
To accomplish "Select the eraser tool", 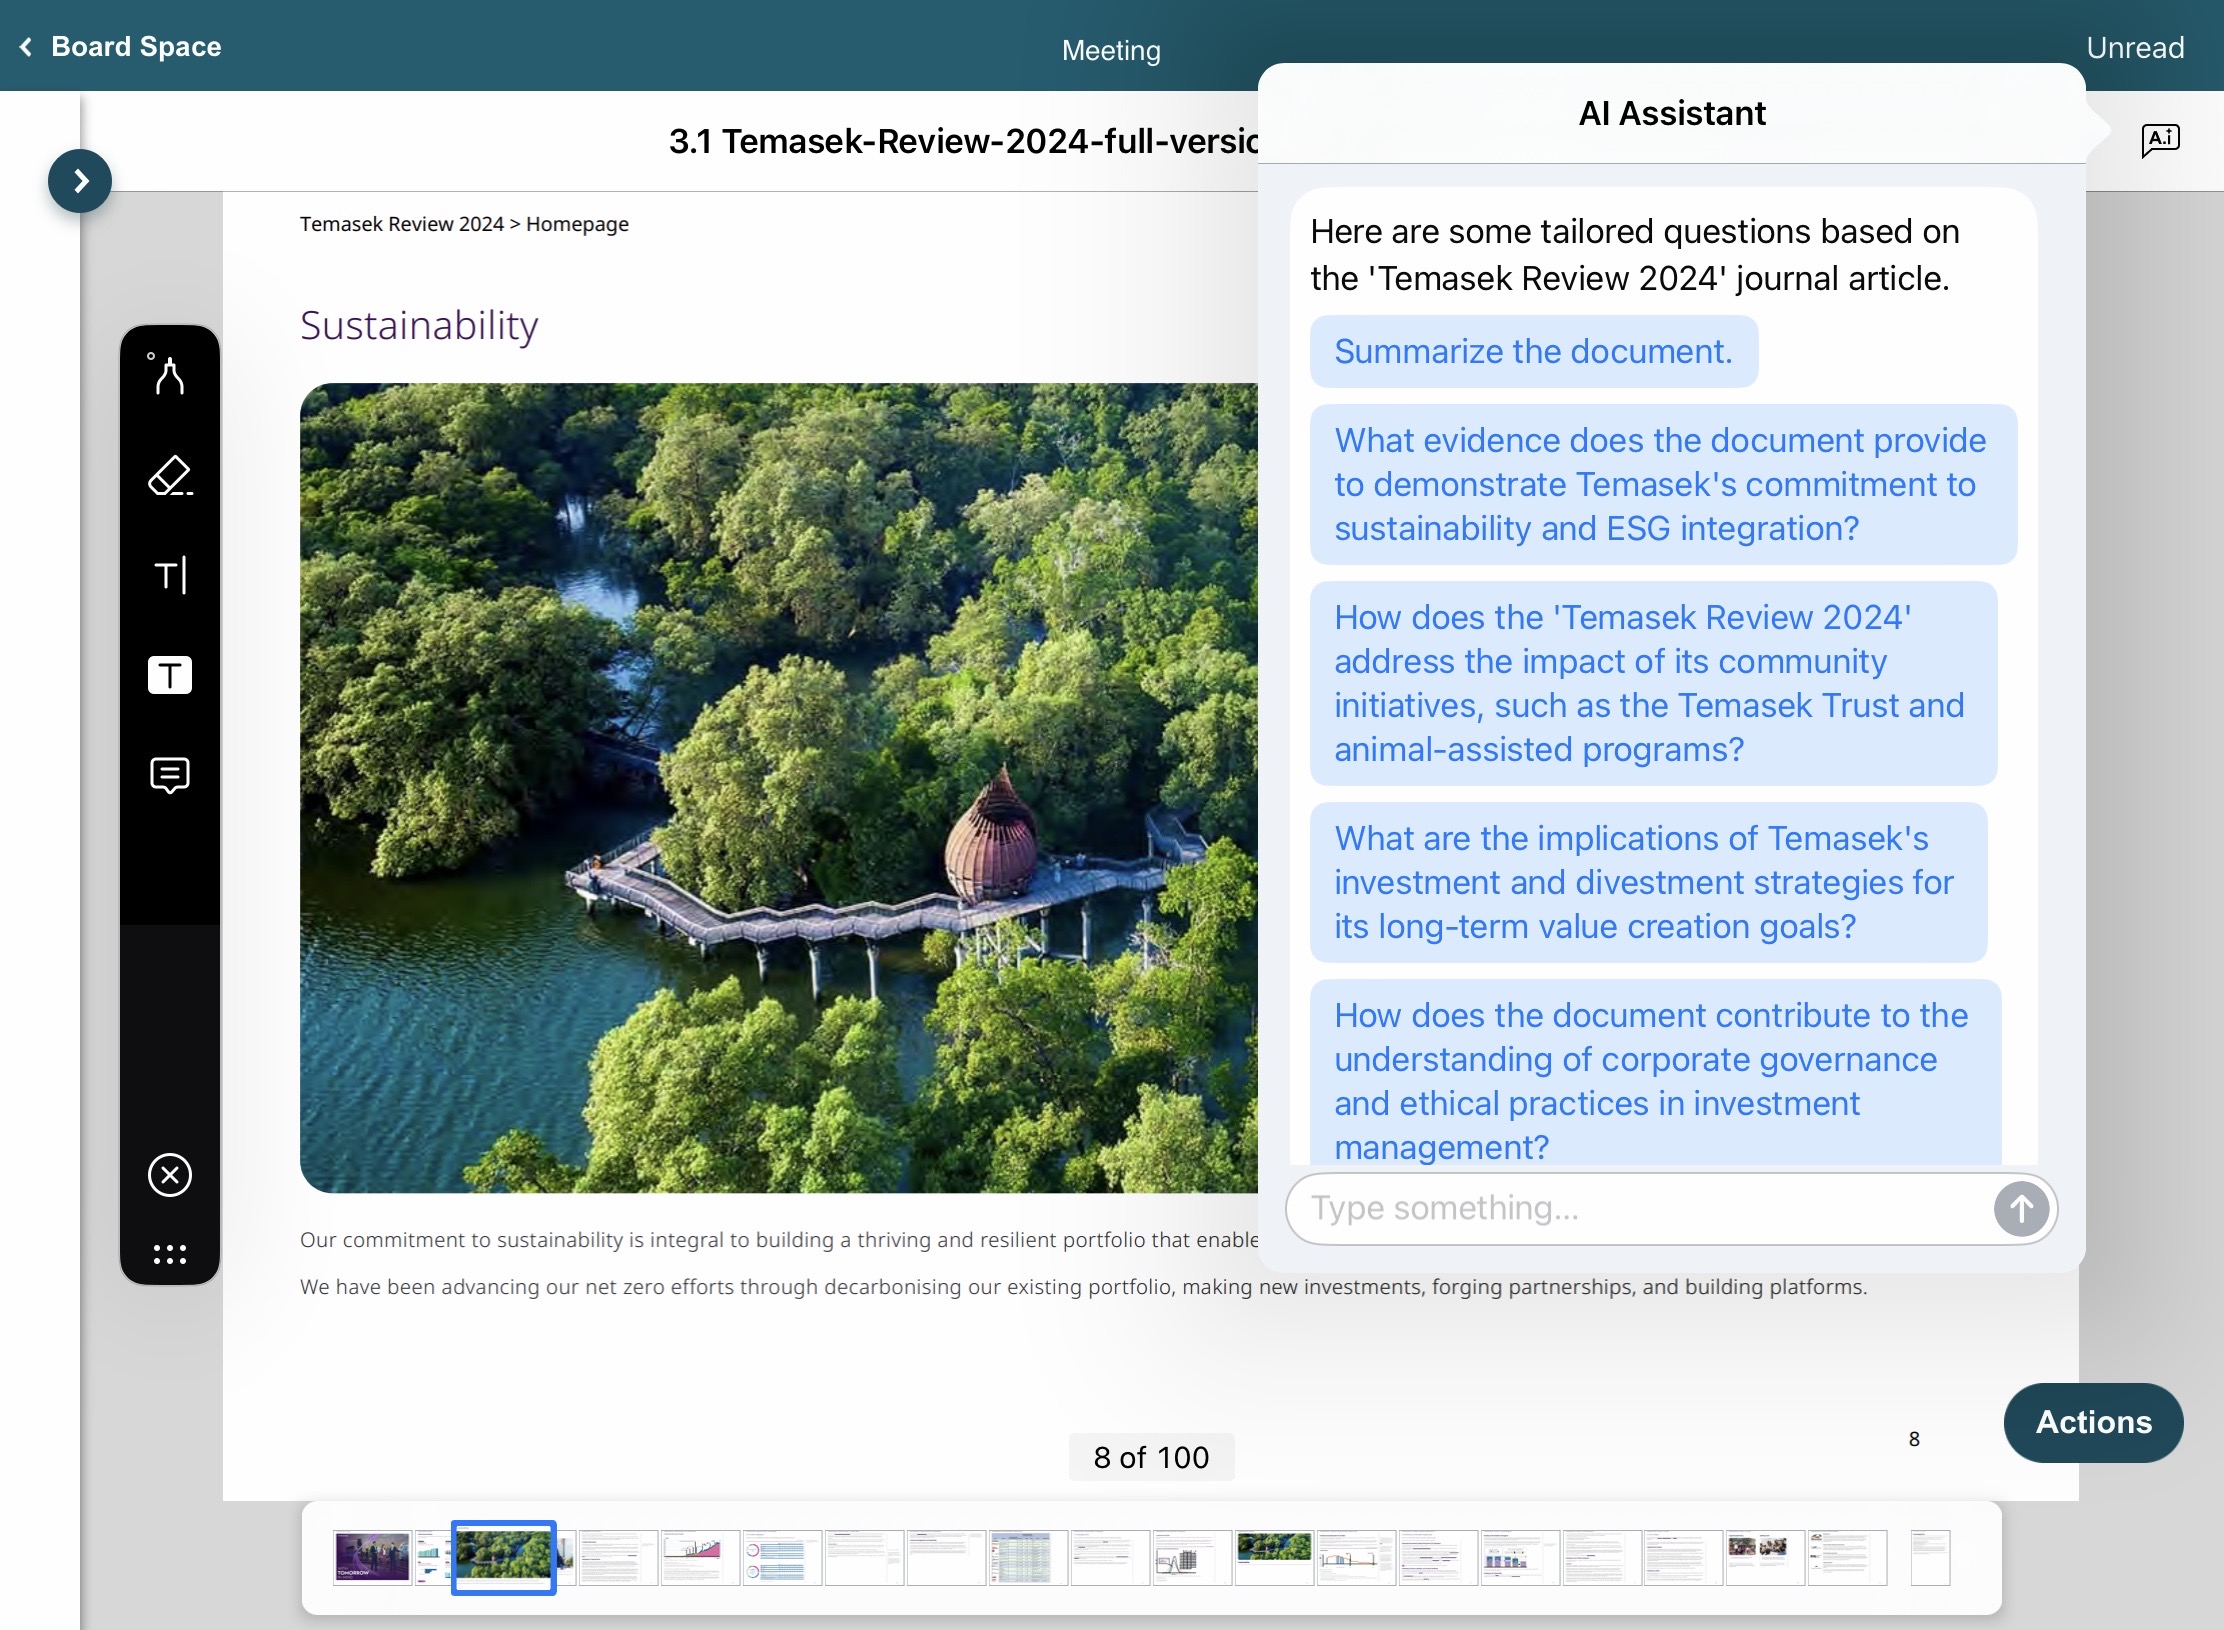I will pos(169,476).
